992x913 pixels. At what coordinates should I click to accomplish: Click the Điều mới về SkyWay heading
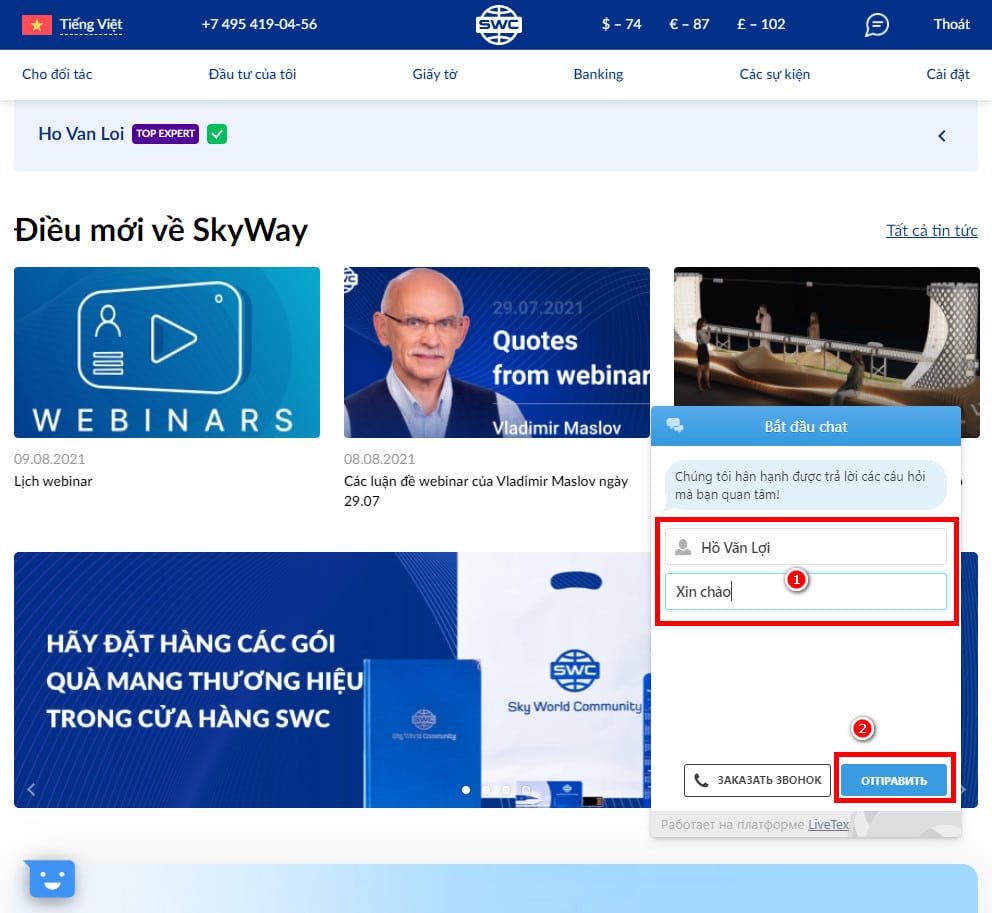pyautogui.click(x=161, y=230)
